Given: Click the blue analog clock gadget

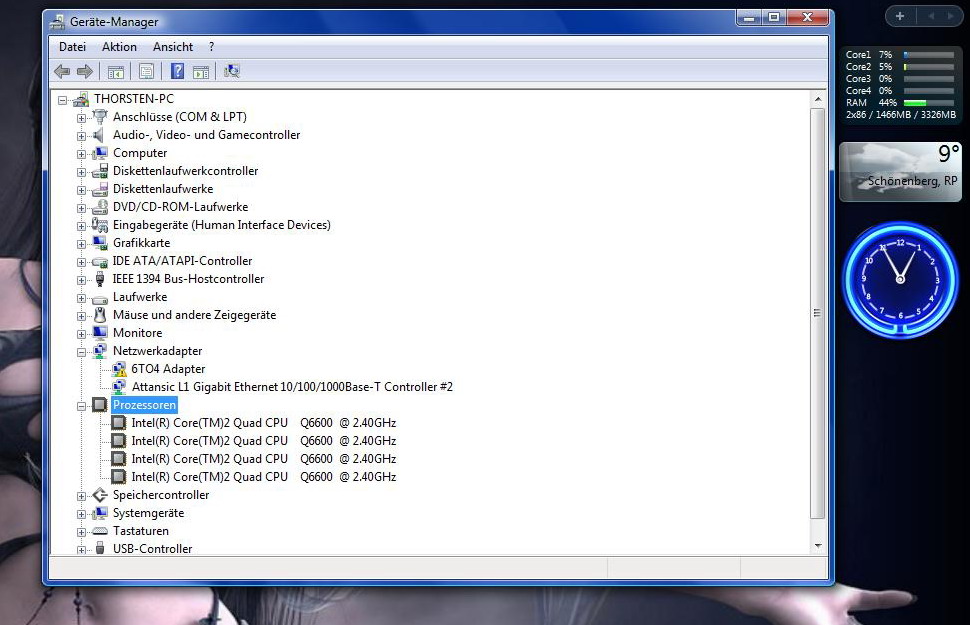Looking at the screenshot, I should tap(900, 280).
